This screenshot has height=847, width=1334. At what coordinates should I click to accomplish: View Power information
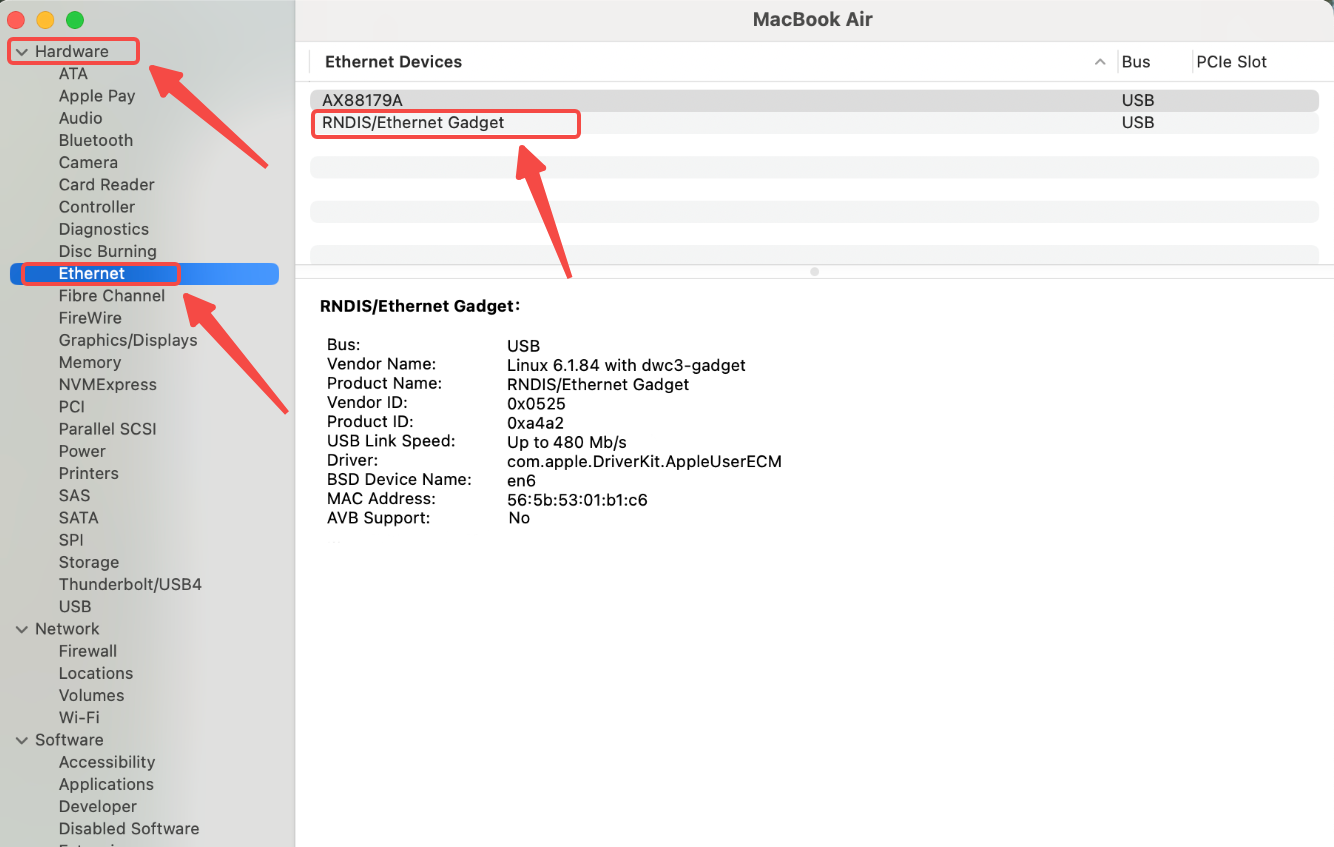coord(82,451)
